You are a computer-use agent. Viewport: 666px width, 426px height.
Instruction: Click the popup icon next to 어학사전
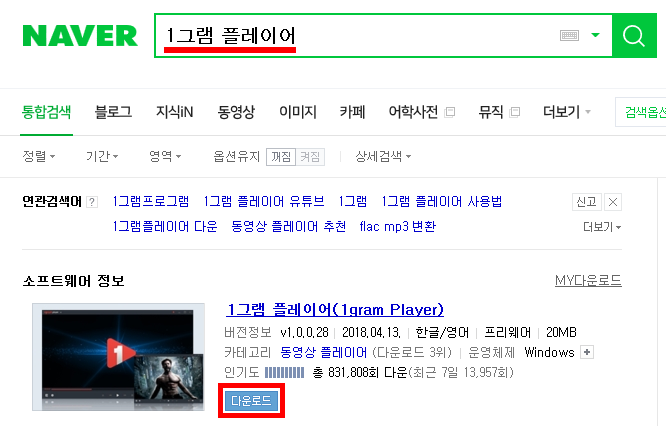coord(449,112)
